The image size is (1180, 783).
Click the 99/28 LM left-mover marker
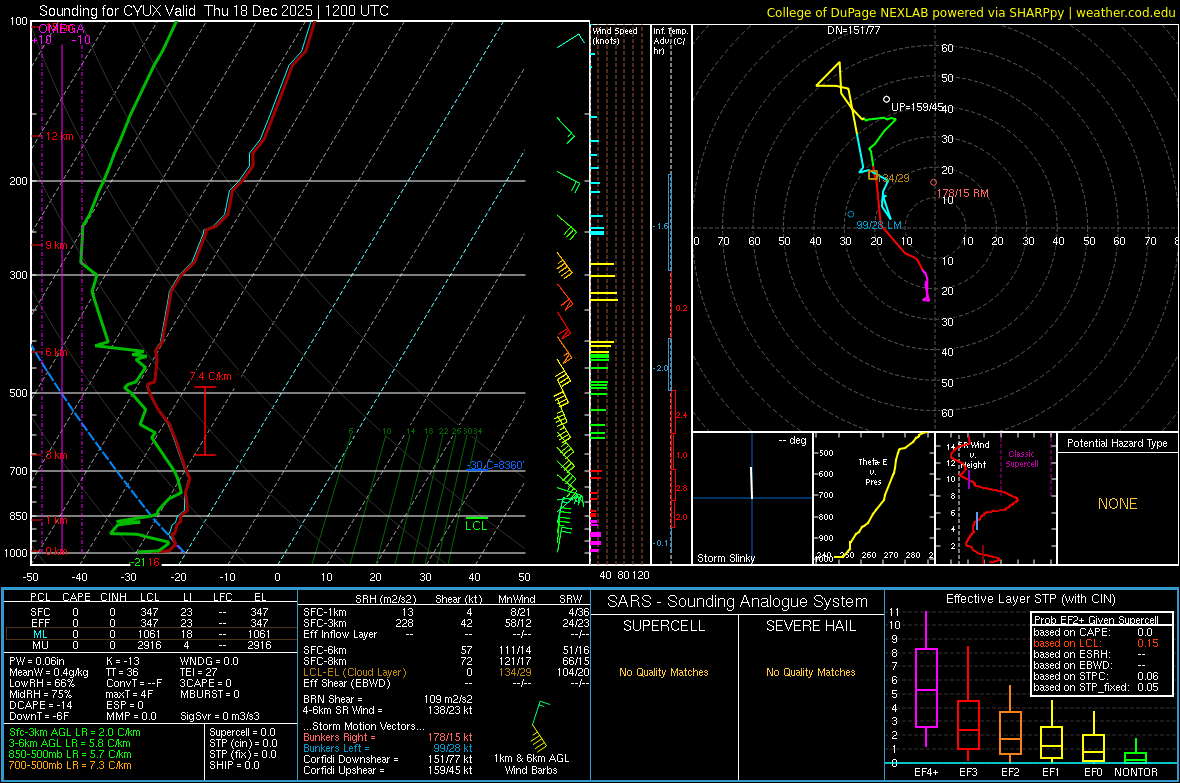pyautogui.click(x=850, y=214)
